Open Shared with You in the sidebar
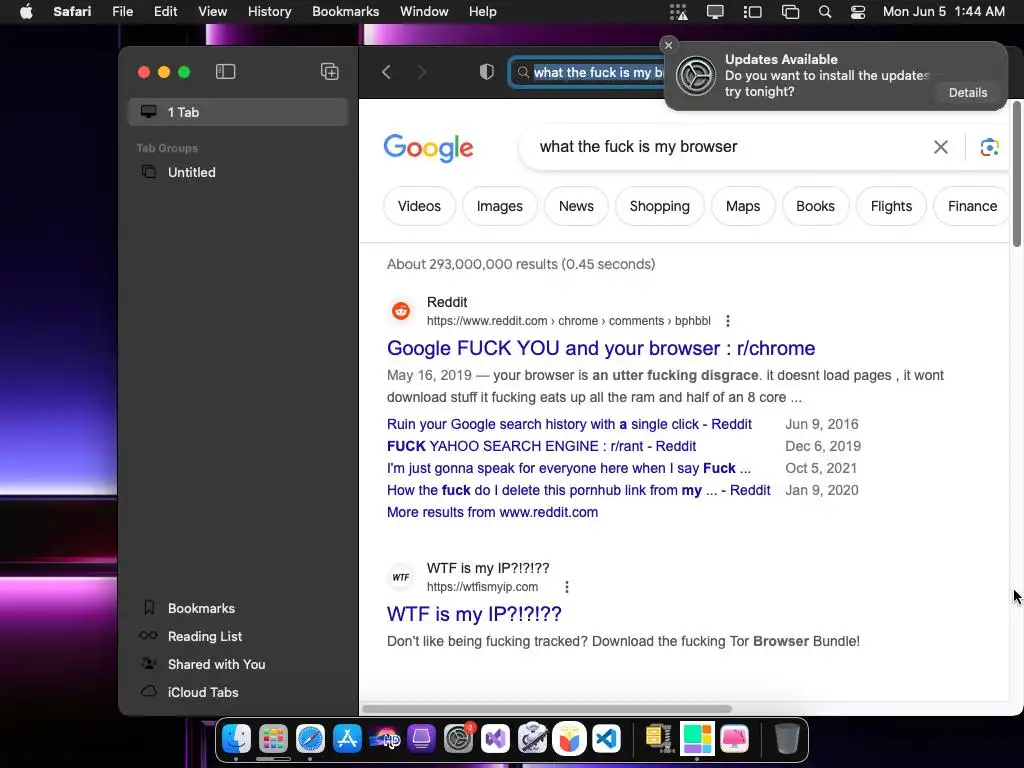1024x768 pixels. 216,665
